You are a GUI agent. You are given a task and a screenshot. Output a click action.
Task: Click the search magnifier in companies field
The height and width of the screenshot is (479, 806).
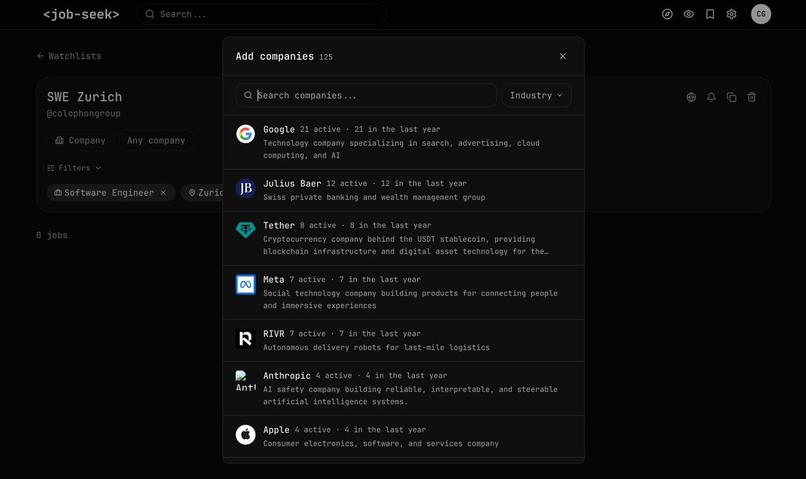pyautogui.click(x=248, y=96)
